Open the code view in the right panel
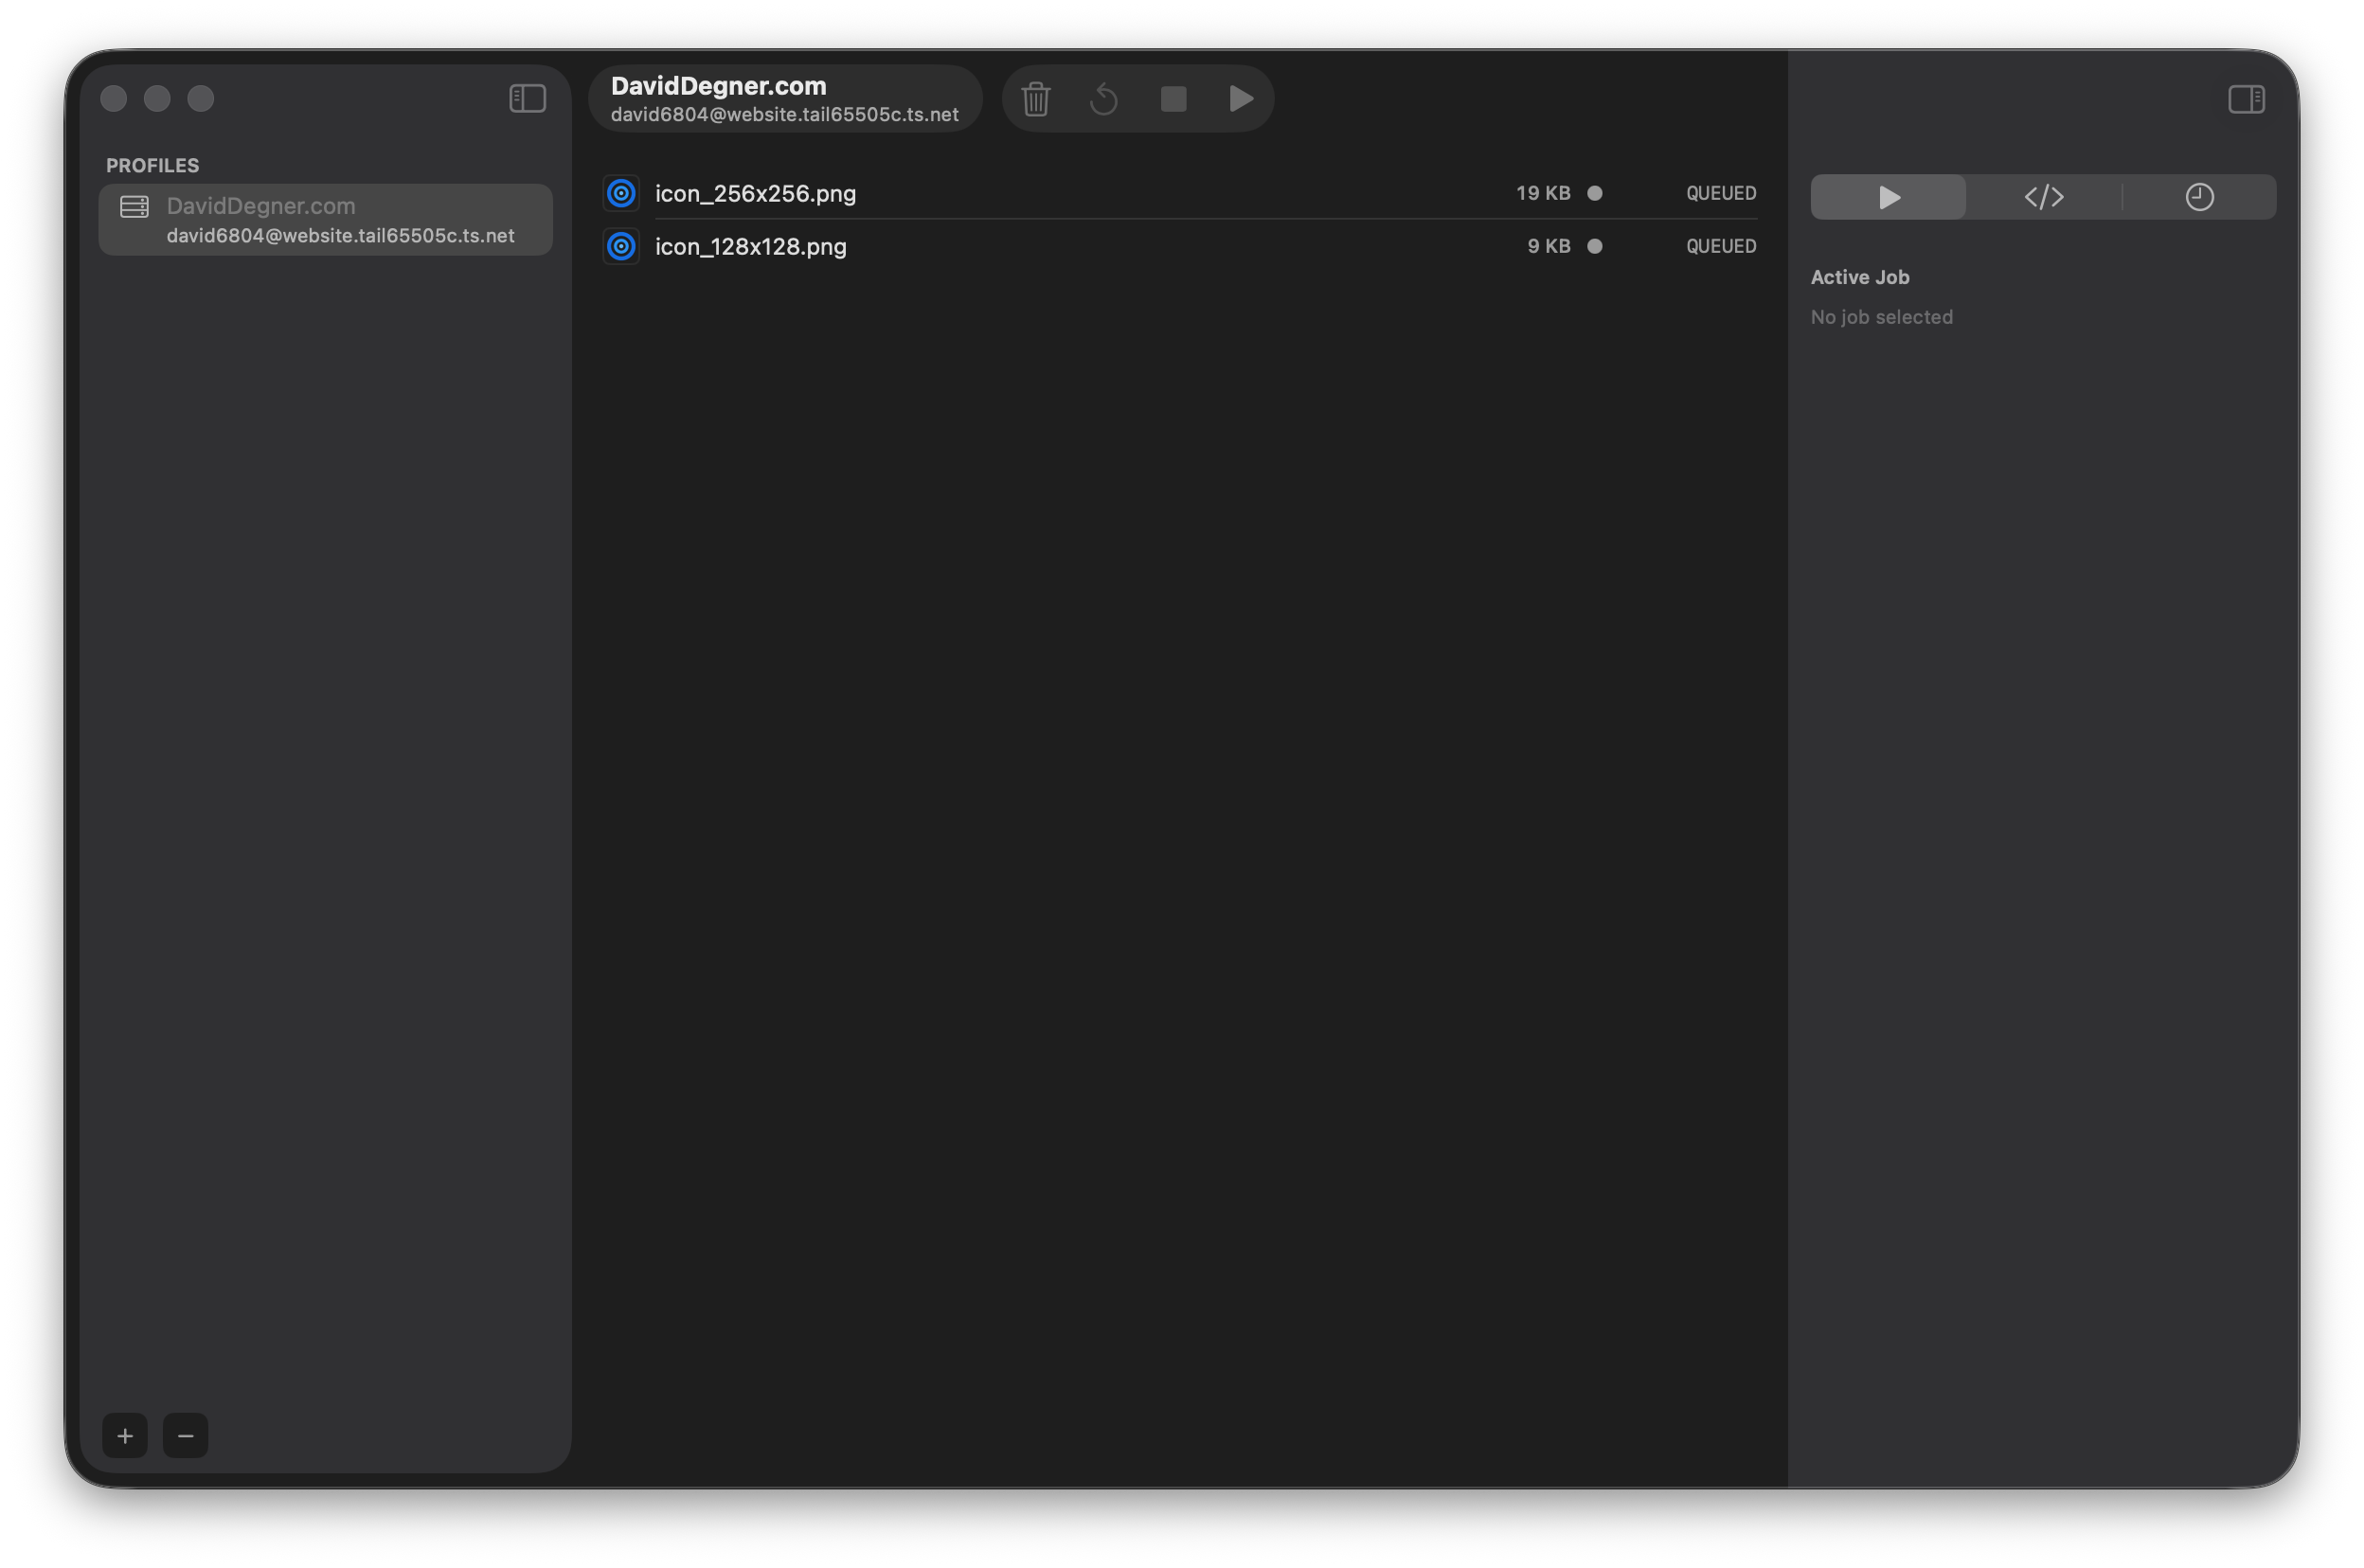This screenshot has width=2364, height=1568. click(2043, 196)
